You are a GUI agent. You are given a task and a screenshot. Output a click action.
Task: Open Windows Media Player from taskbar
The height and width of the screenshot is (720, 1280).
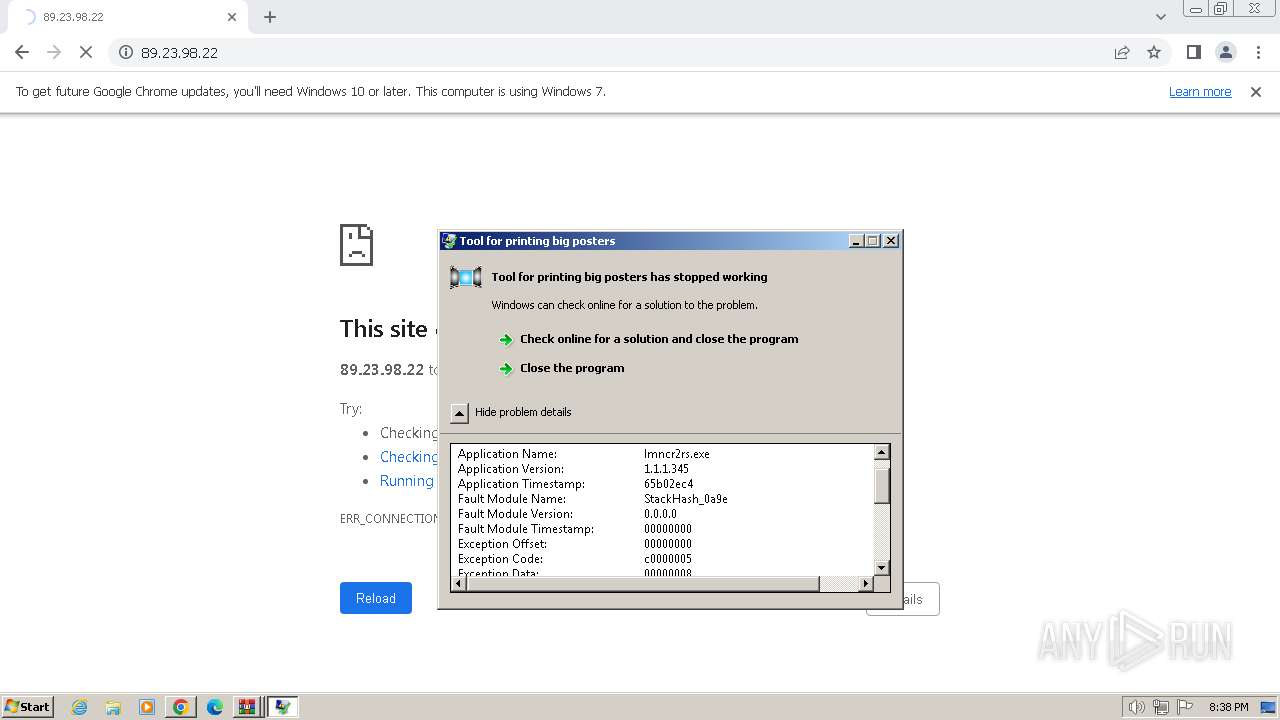[147, 707]
